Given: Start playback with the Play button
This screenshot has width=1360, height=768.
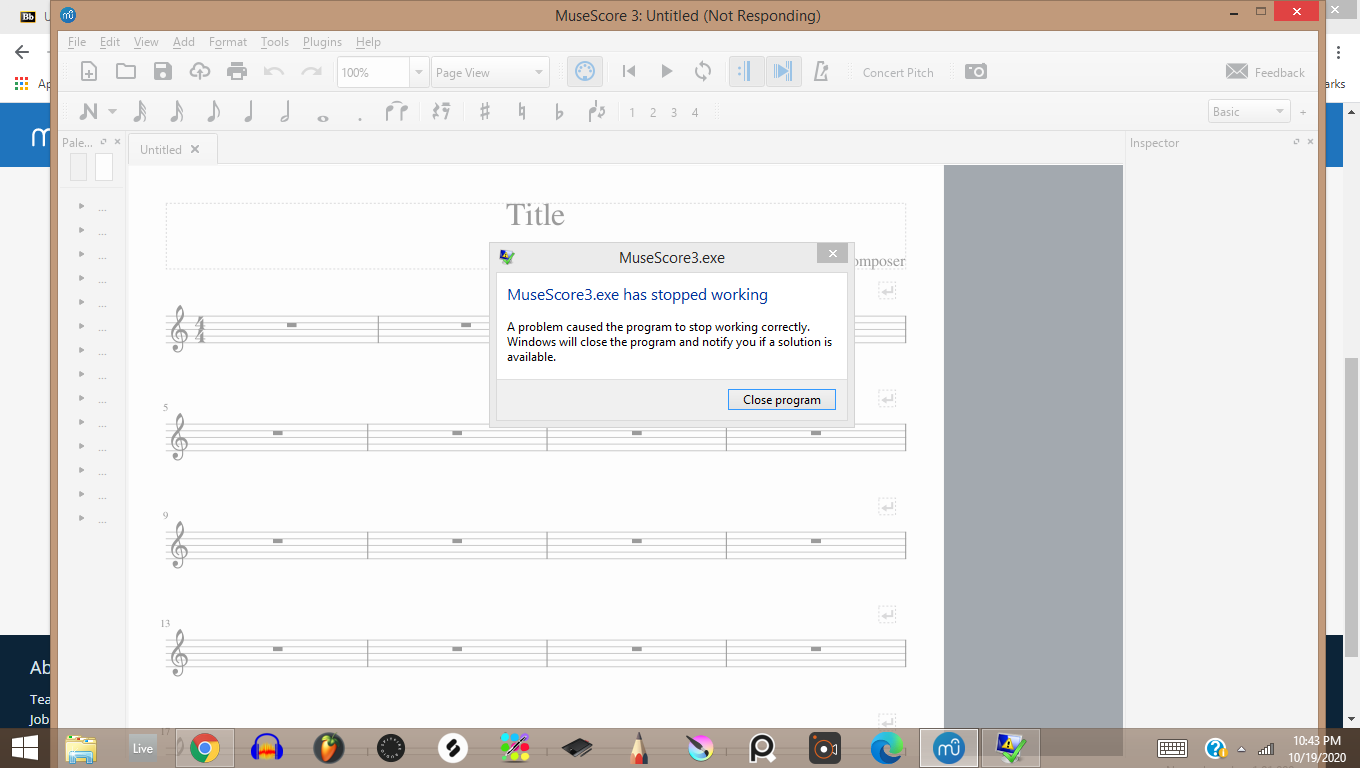Looking at the screenshot, I should 667,71.
